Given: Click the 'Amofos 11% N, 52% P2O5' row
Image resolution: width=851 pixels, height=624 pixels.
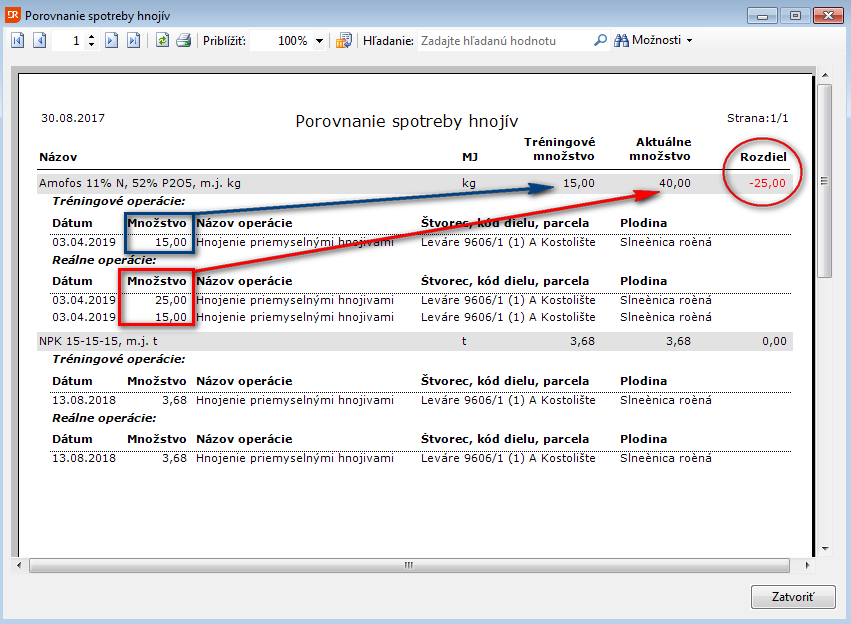Looking at the screenshot, I should [x=415, y=183].
